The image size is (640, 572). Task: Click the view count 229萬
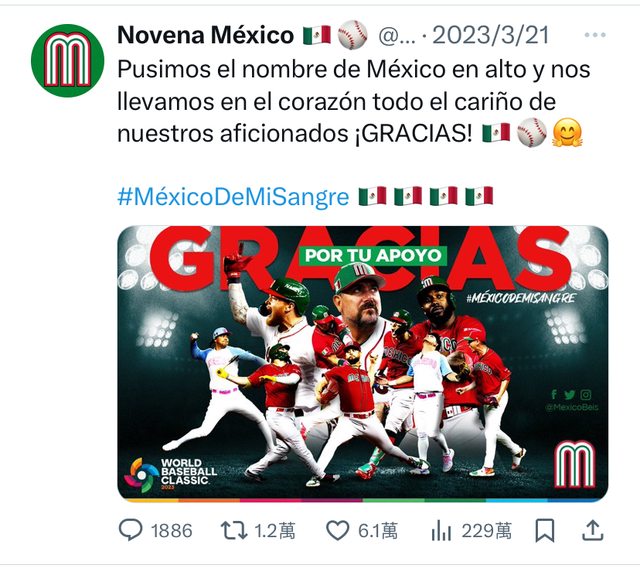point(487,531)
